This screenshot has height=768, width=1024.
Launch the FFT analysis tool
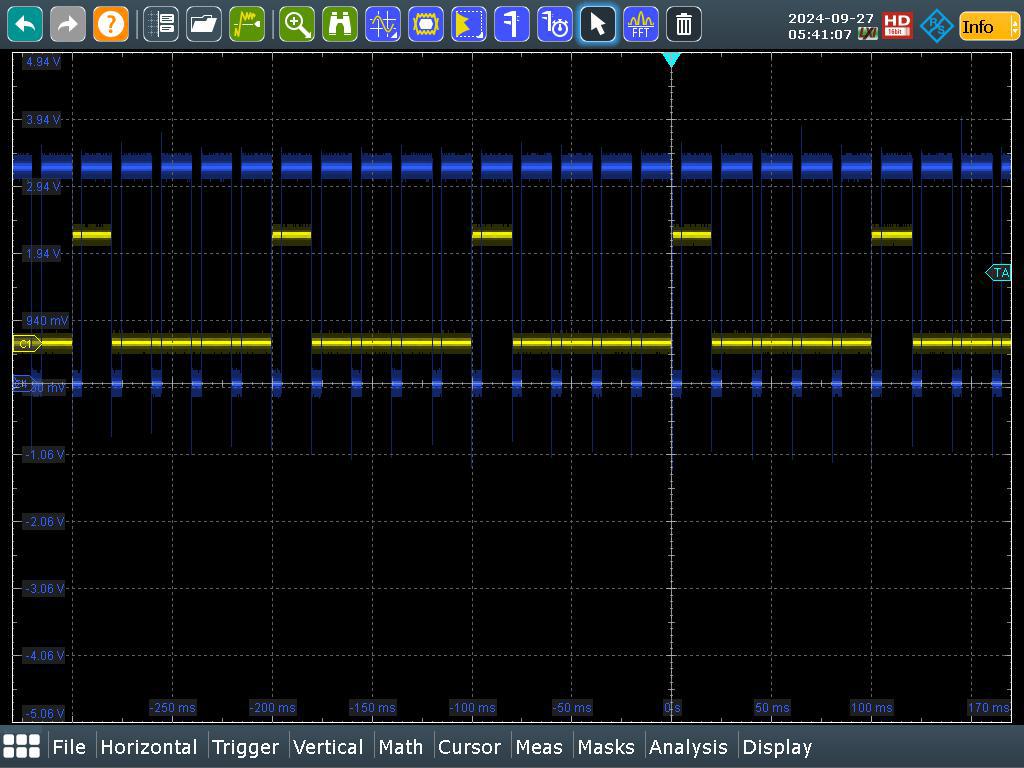pos(641,24)
